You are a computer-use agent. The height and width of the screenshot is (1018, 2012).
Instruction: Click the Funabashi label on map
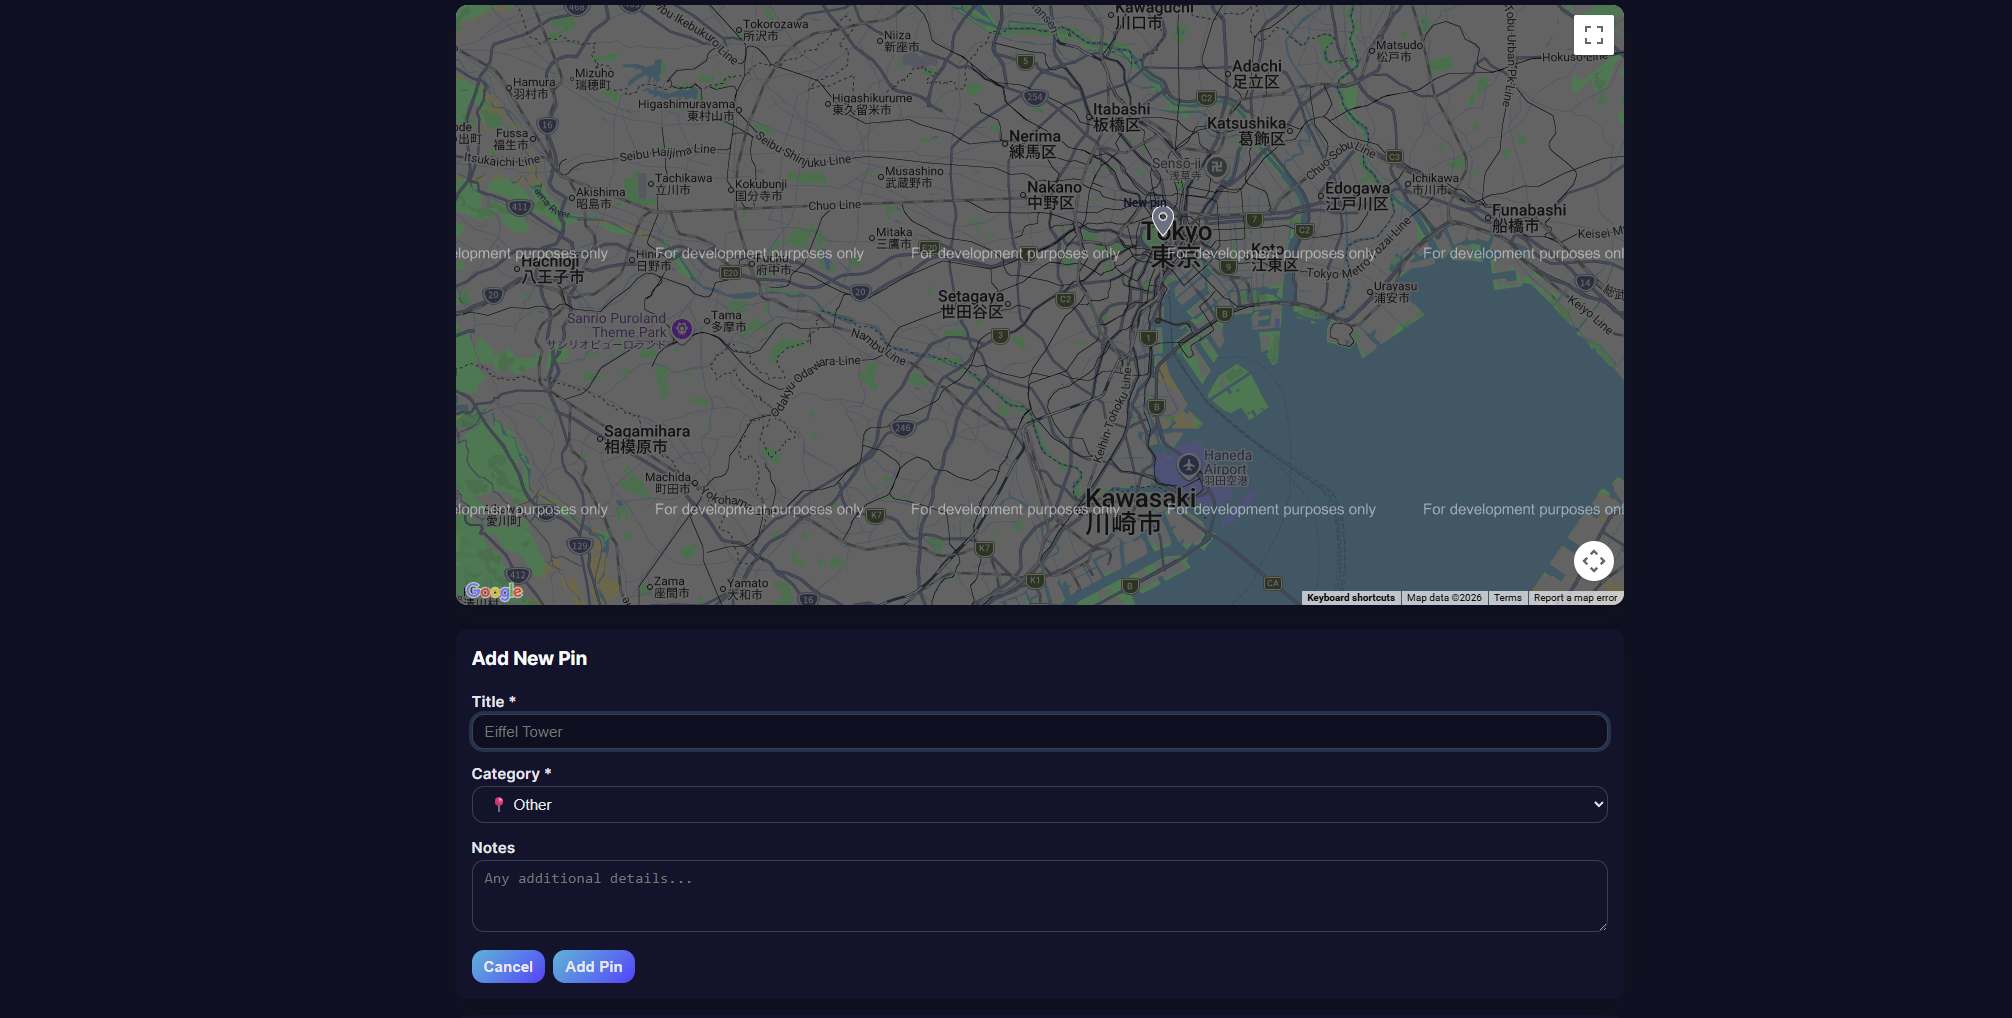pos(1529,218)
